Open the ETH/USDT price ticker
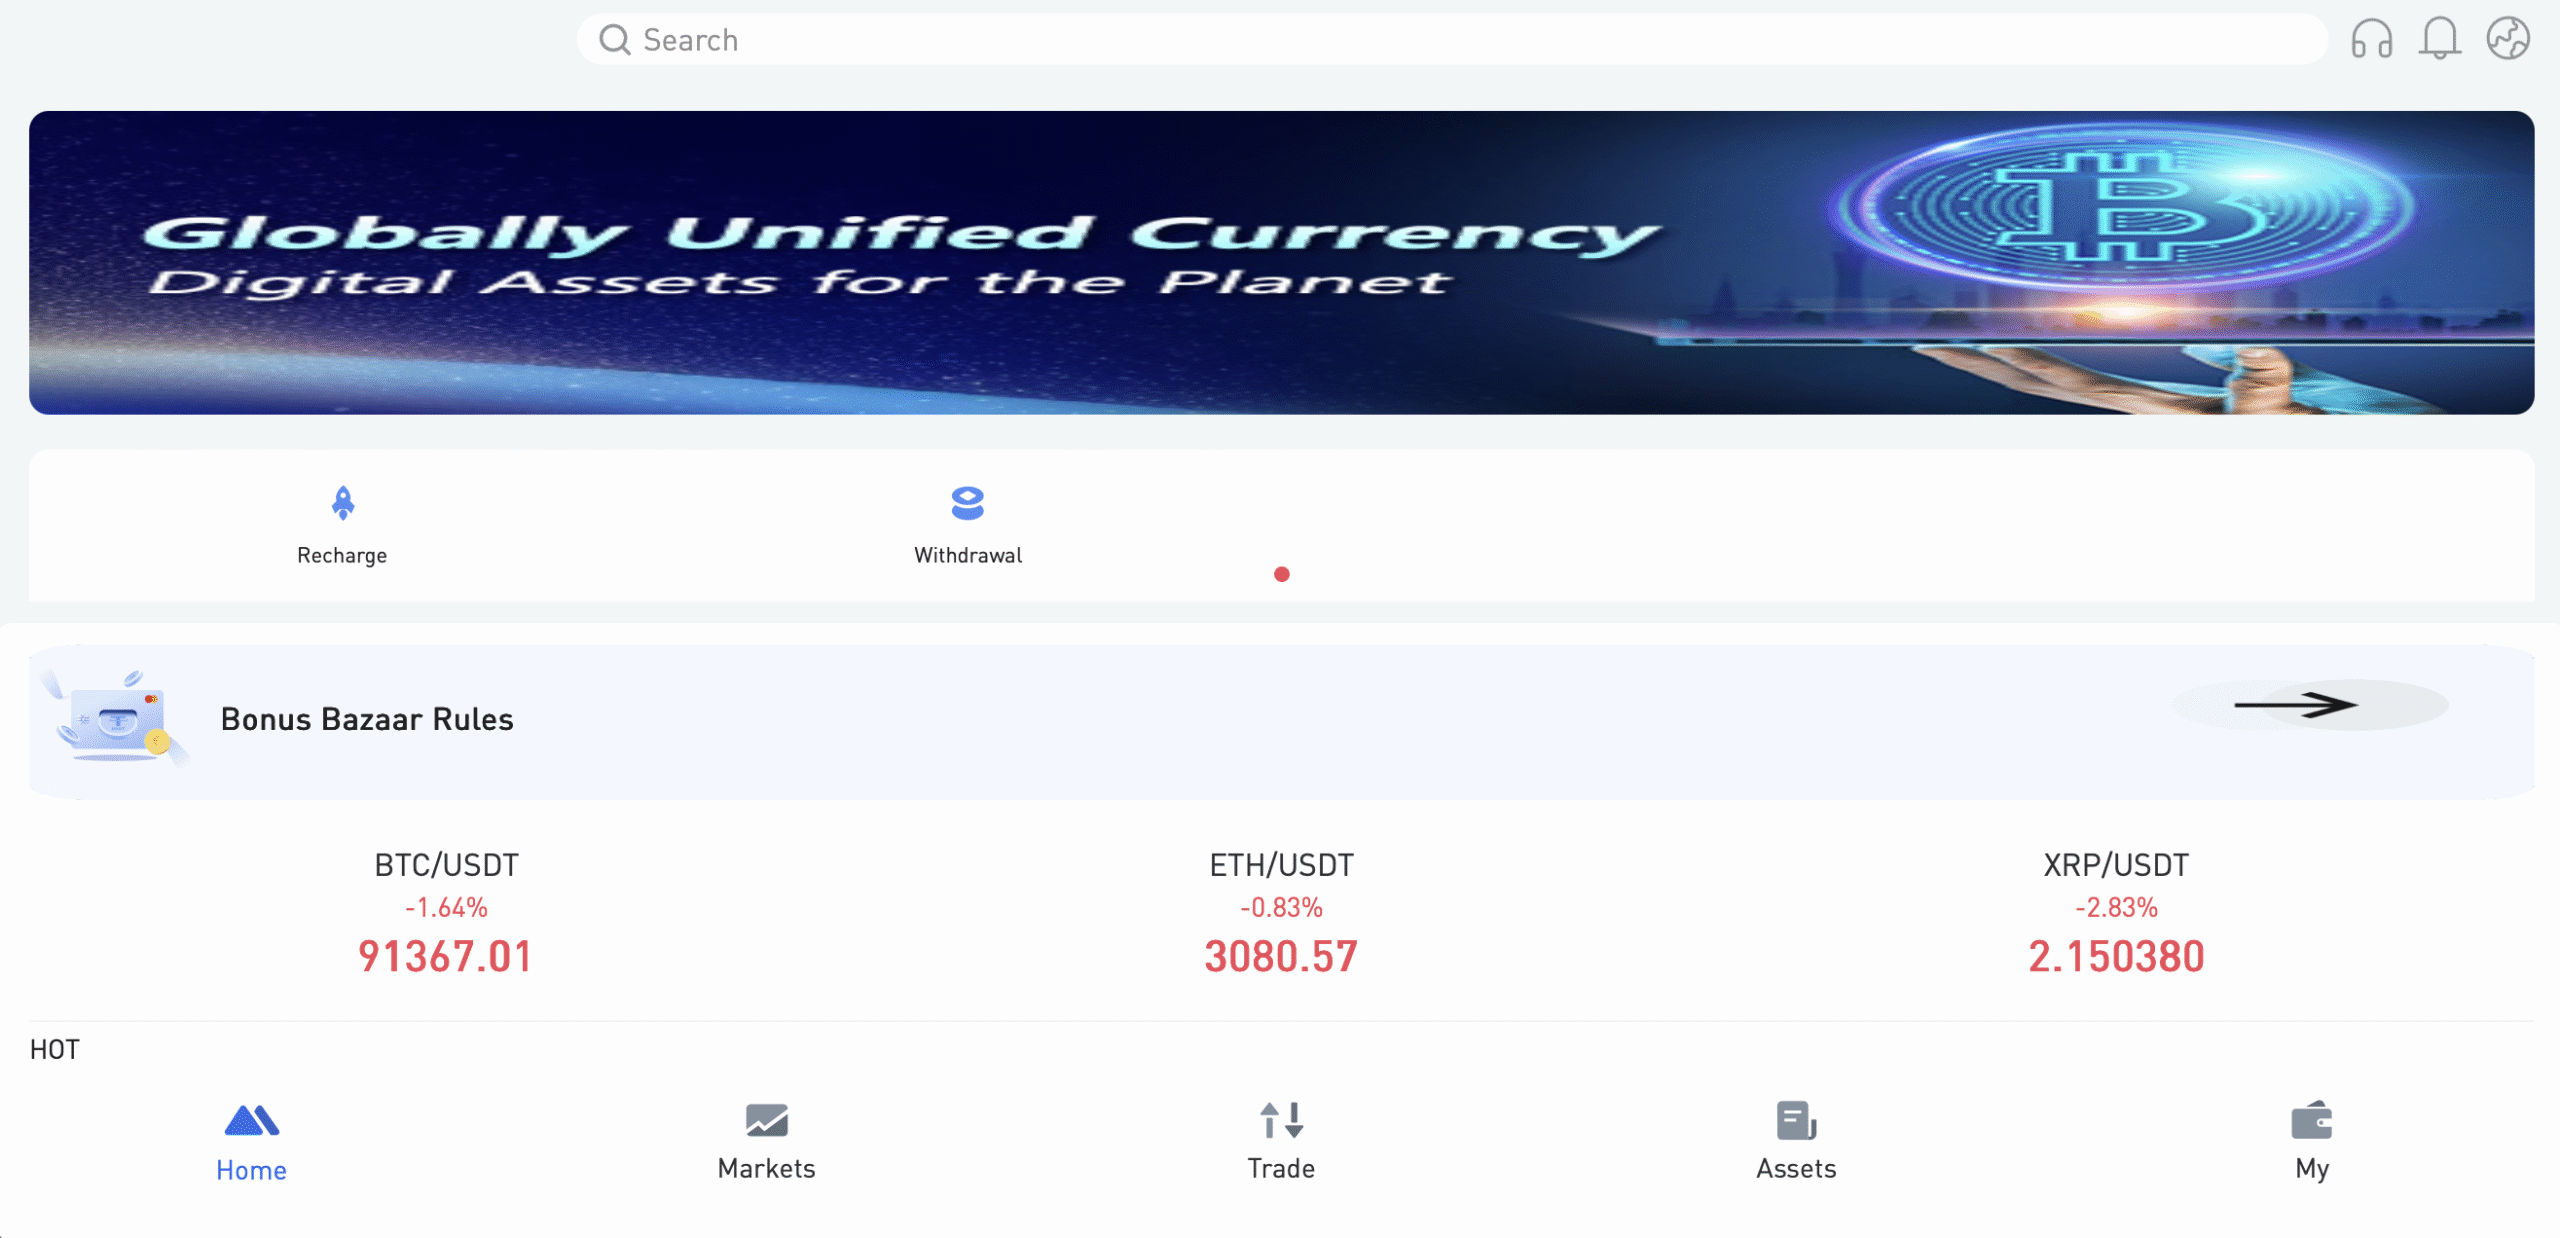The height and width of the screenshot is (1238, 2560). (1281, 913)
